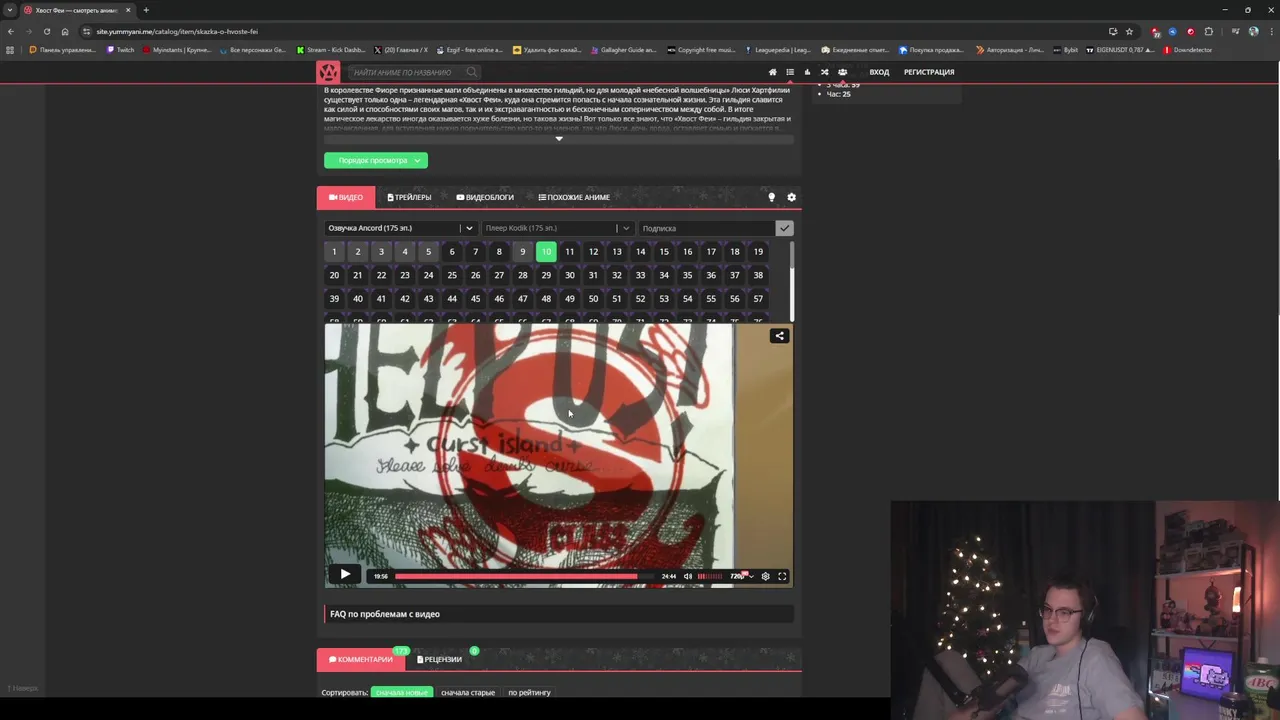Go back in browser history
1280x720 pixels.
coord(10,31)
